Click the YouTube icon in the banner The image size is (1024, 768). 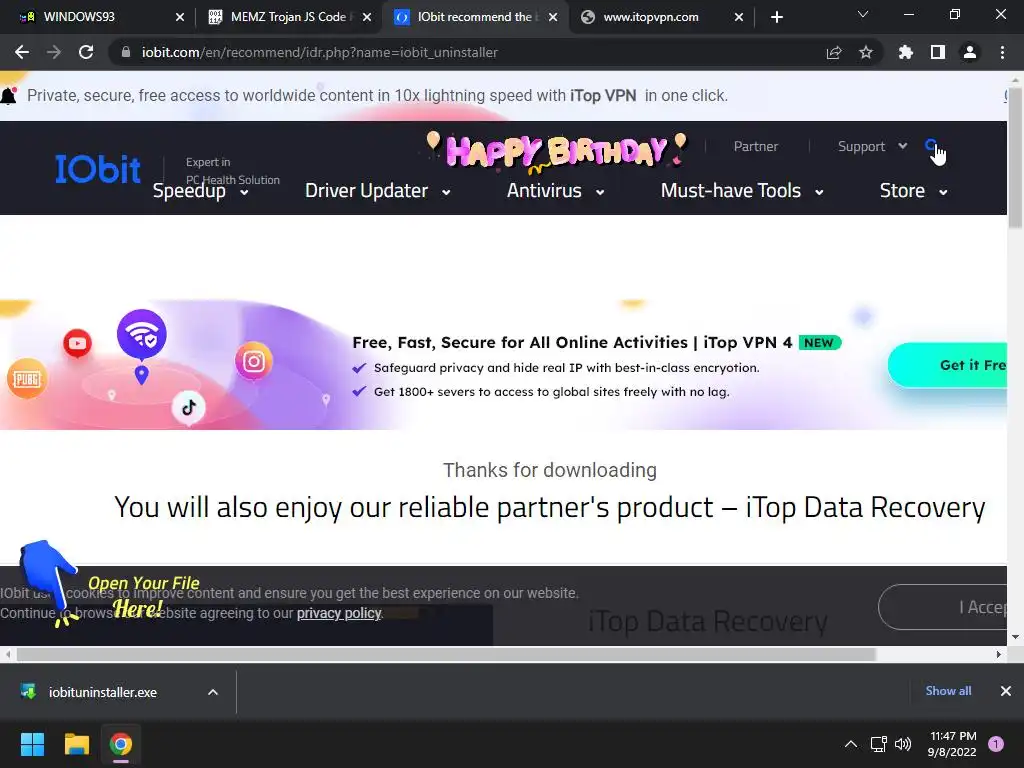pos(77,343)
